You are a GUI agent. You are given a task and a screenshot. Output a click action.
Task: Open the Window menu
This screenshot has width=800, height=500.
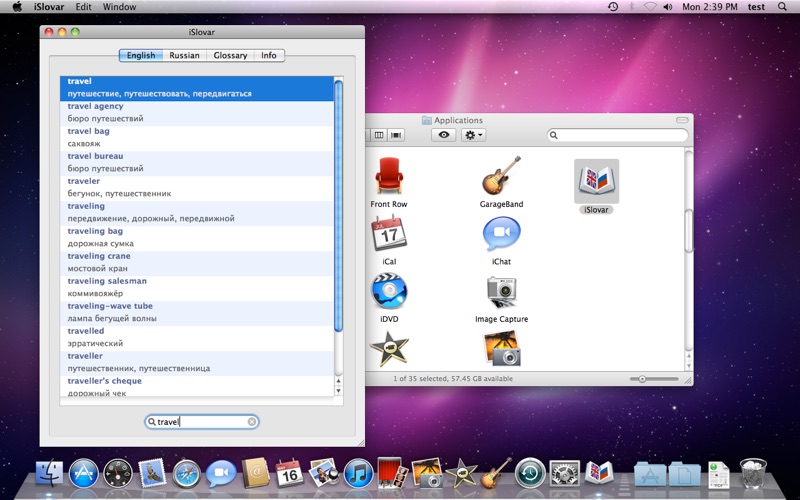tap(119, 7)
